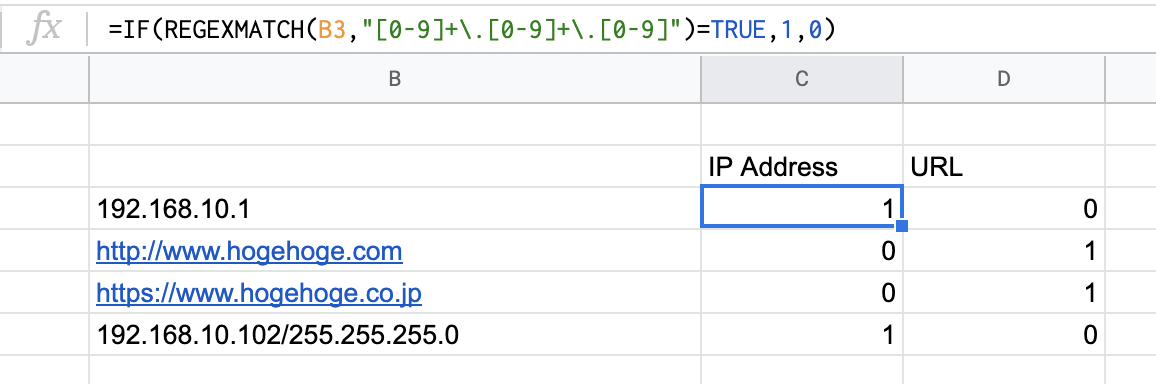
Task: Open the http://www.hogehoge.com link
Action: pyautogui.click(x=249, y=252)
